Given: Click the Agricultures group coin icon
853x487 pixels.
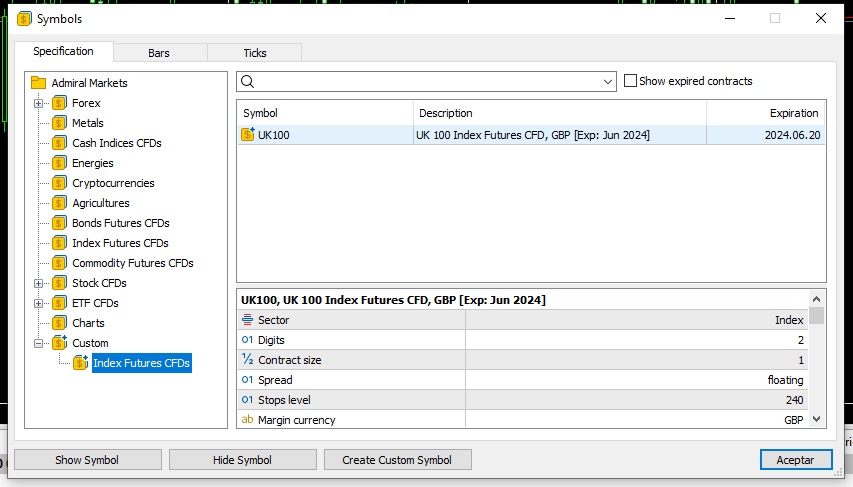Looking at the screenshot, I should 59,203.
